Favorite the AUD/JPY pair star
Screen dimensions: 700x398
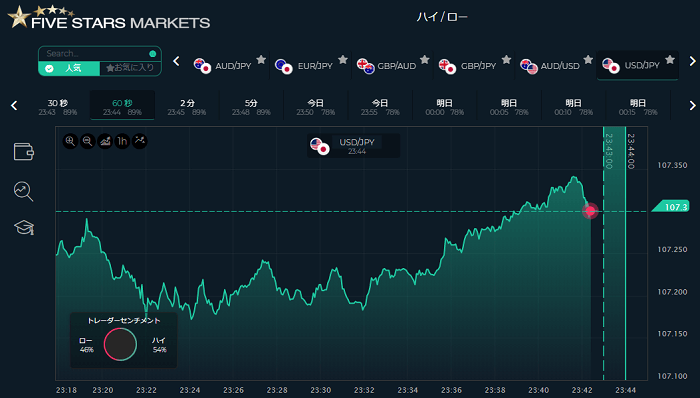coord(261,59)
